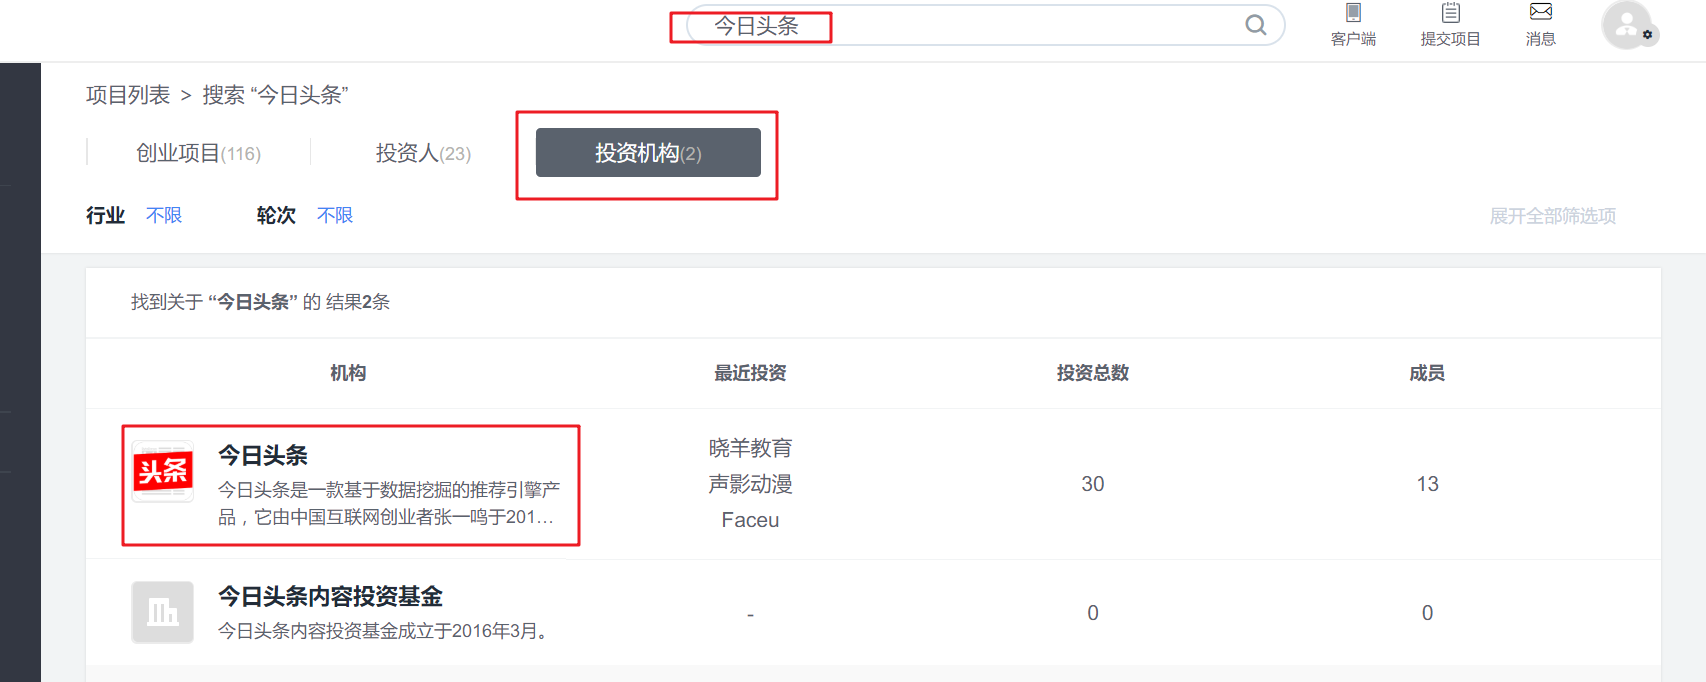Open 今日头条内容投资基金 institution
The height and width of the screenshot is (682, 1706).
click(x=330, y=597)
